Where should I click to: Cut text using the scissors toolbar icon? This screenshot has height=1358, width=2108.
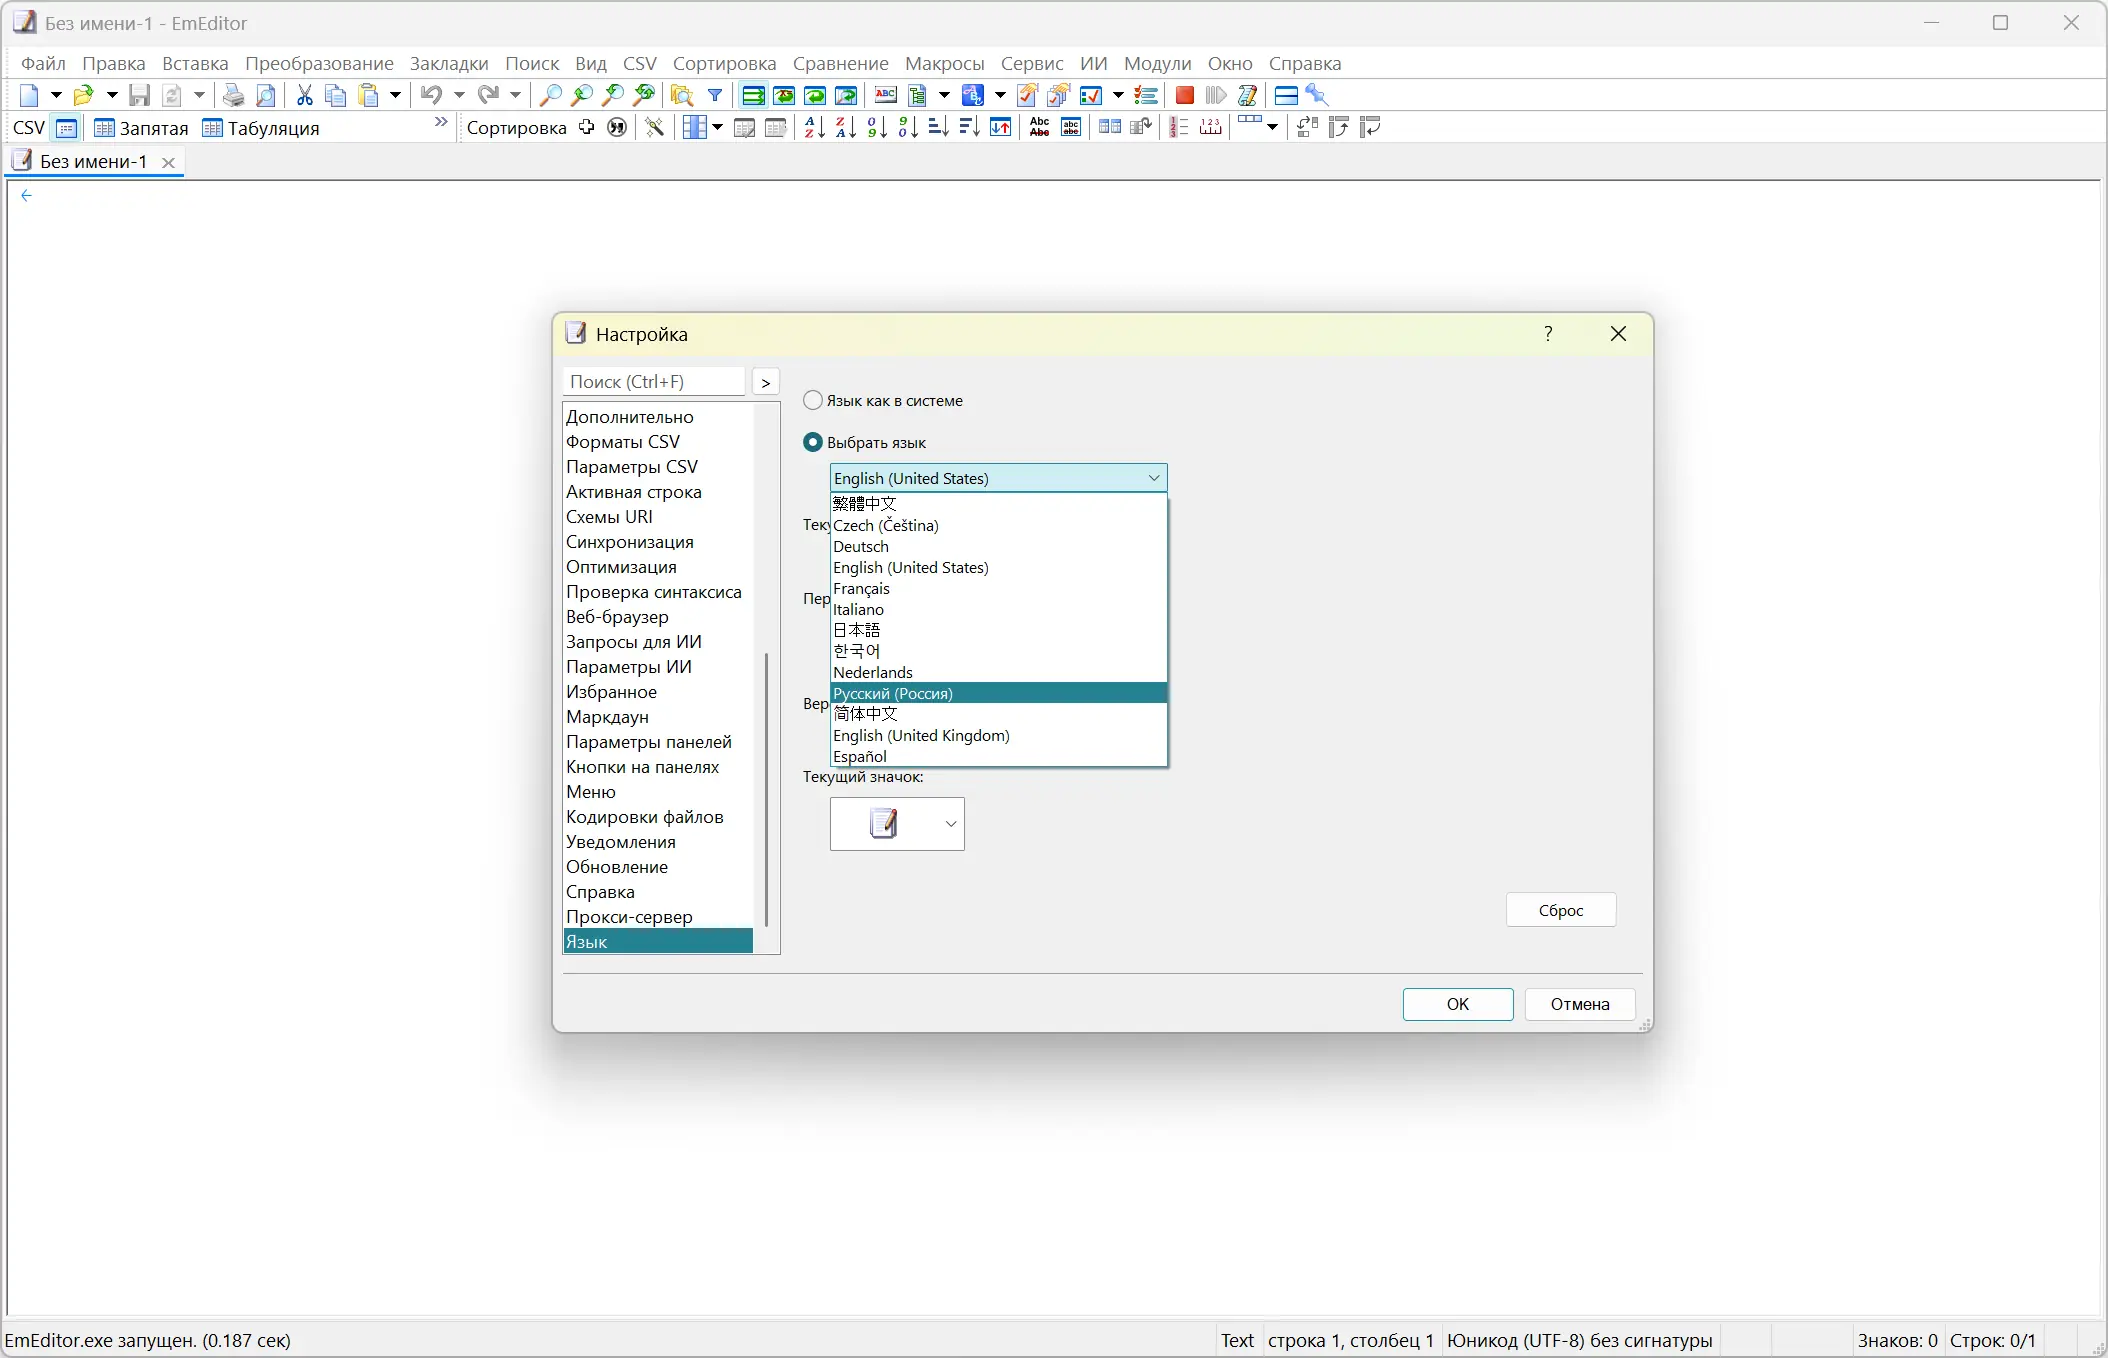pyautogui.click(x=305, y=95)
